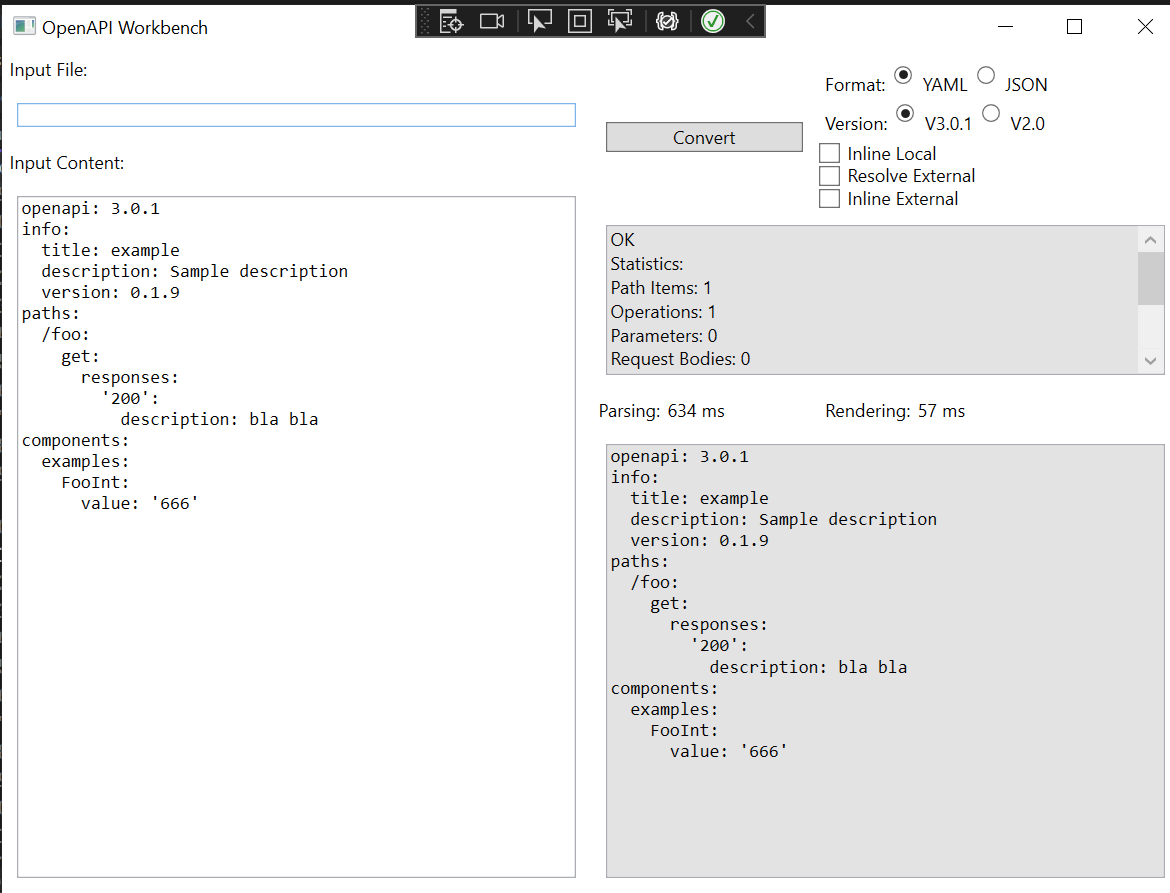
Task: Click the 'Operations: 1' statistic line
Action: [663, 312]
